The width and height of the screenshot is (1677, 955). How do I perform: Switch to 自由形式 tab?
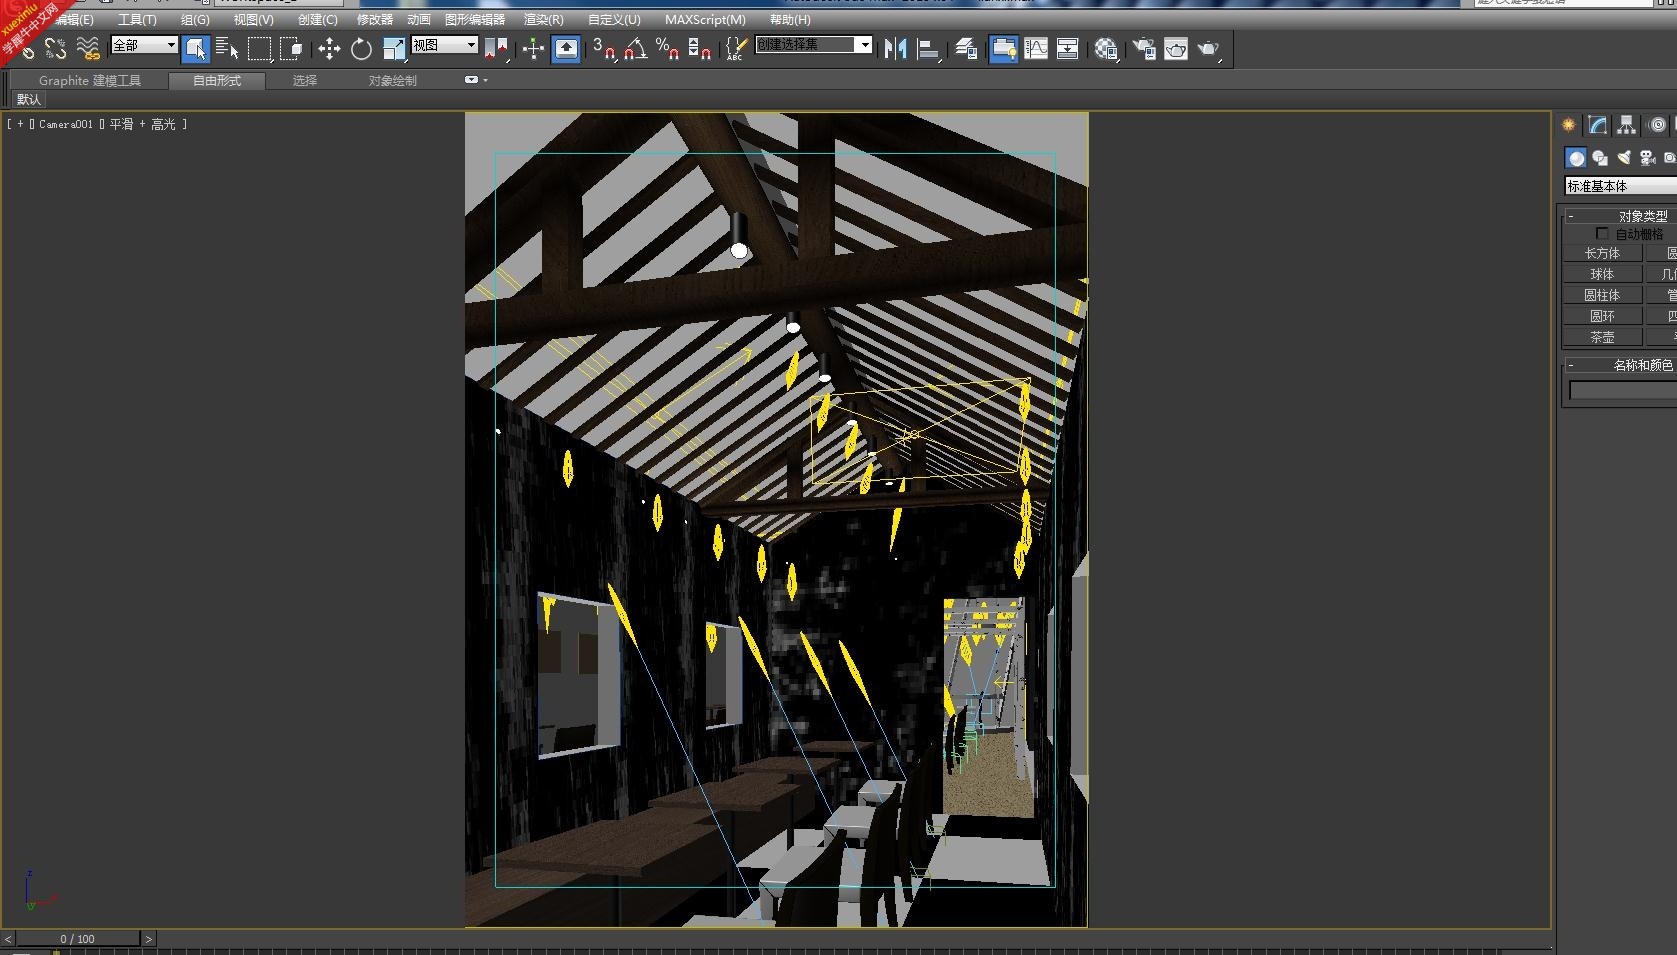point(217,80)
